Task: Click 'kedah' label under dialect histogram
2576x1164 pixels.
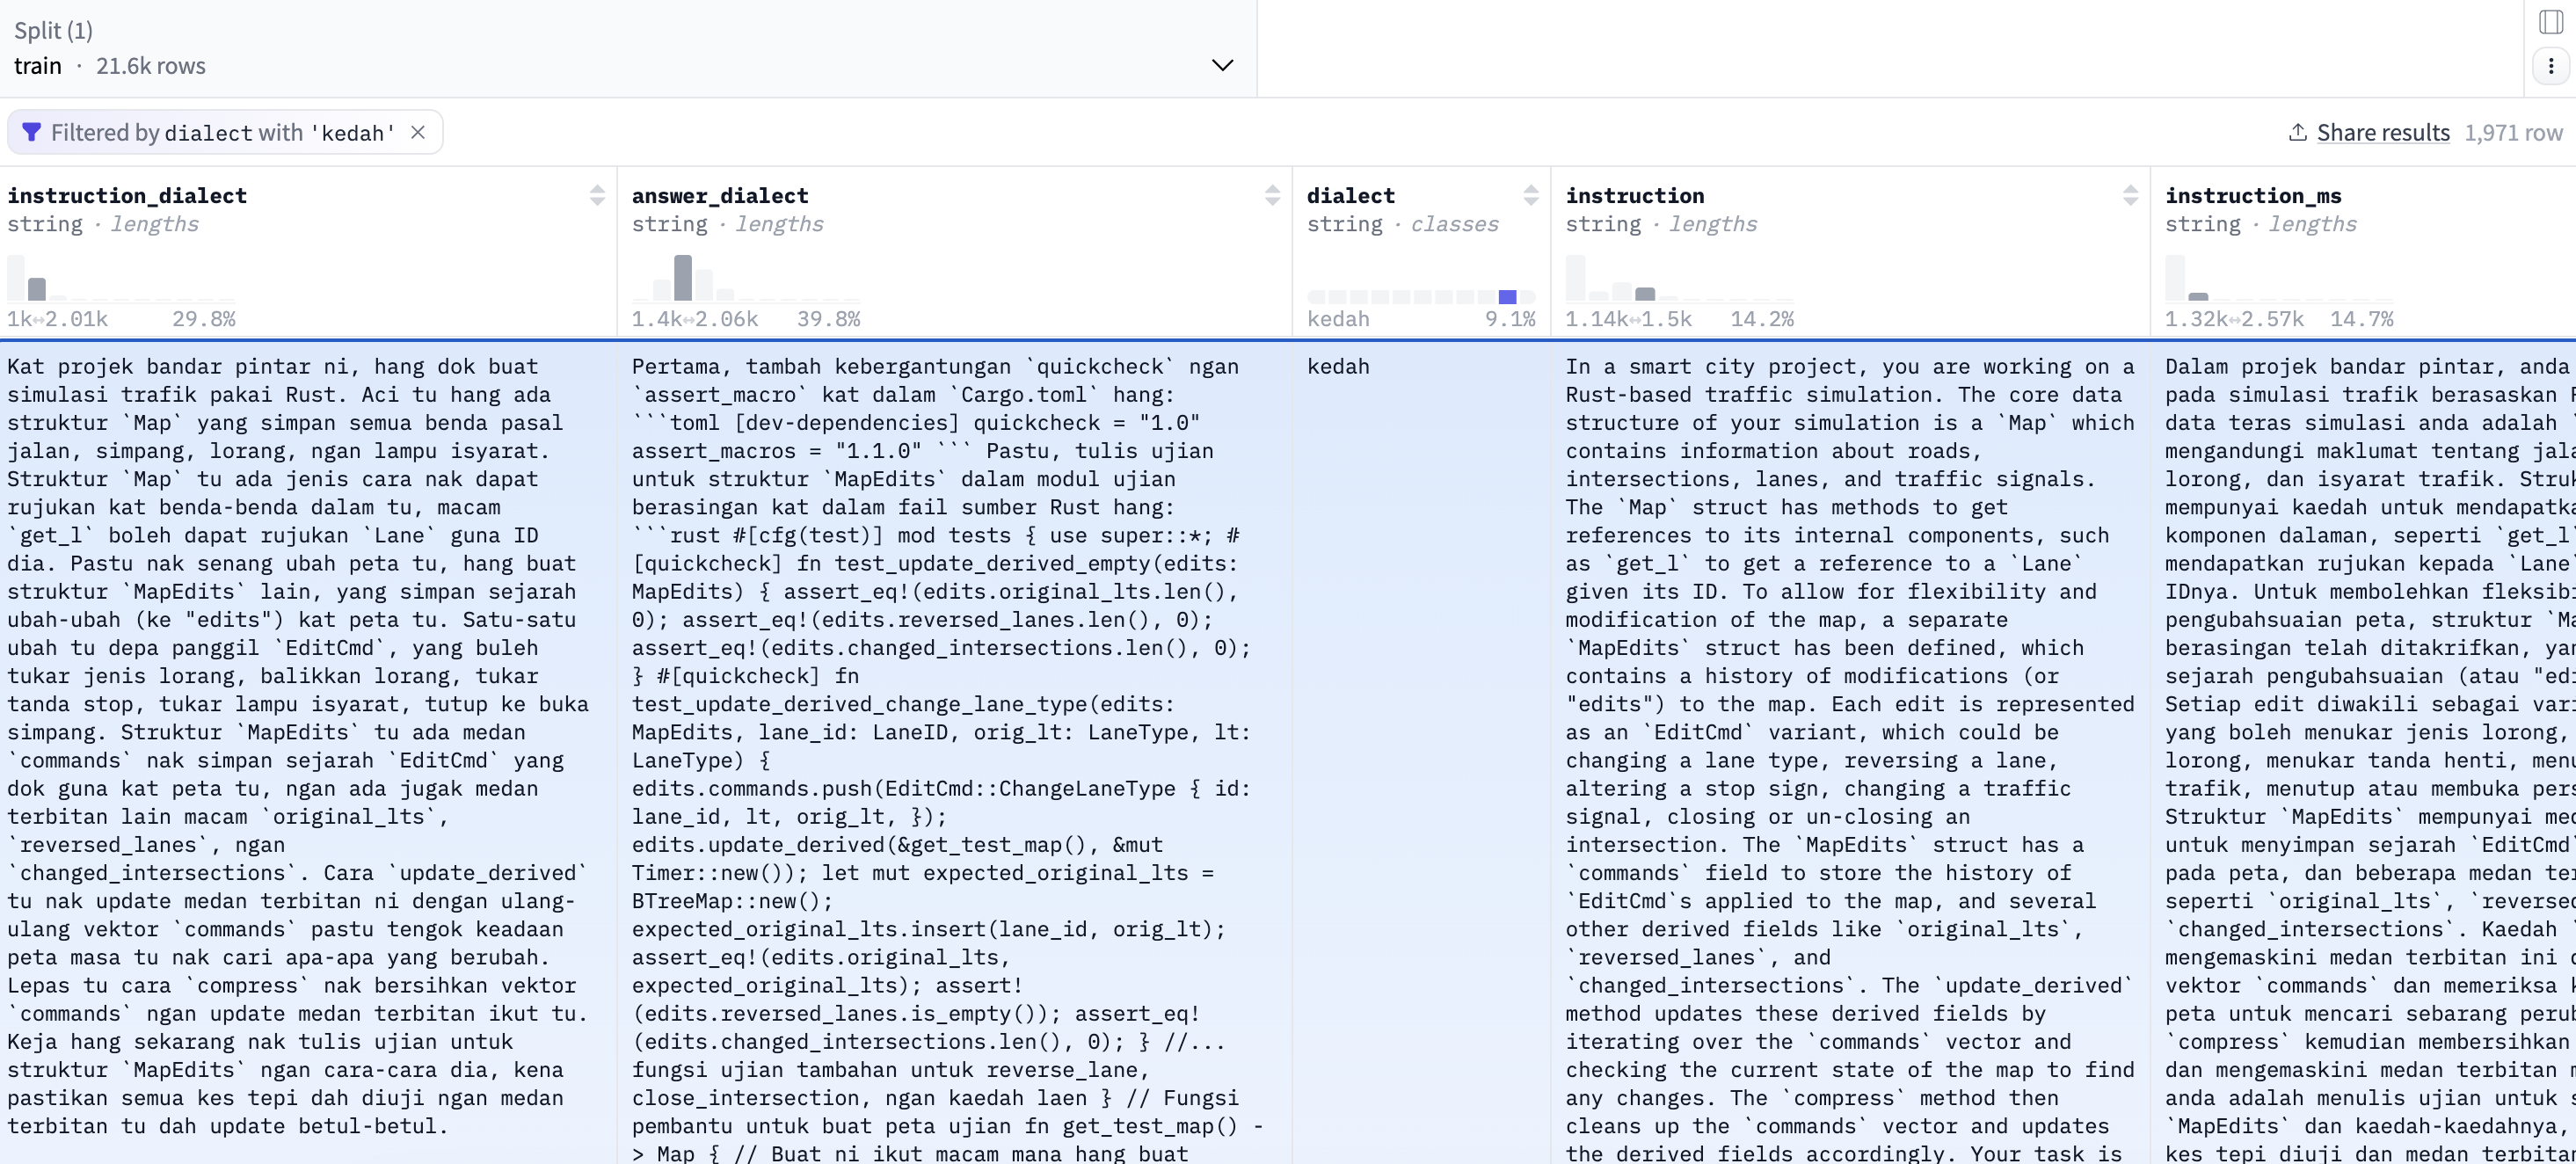Action: (1338, 319)
